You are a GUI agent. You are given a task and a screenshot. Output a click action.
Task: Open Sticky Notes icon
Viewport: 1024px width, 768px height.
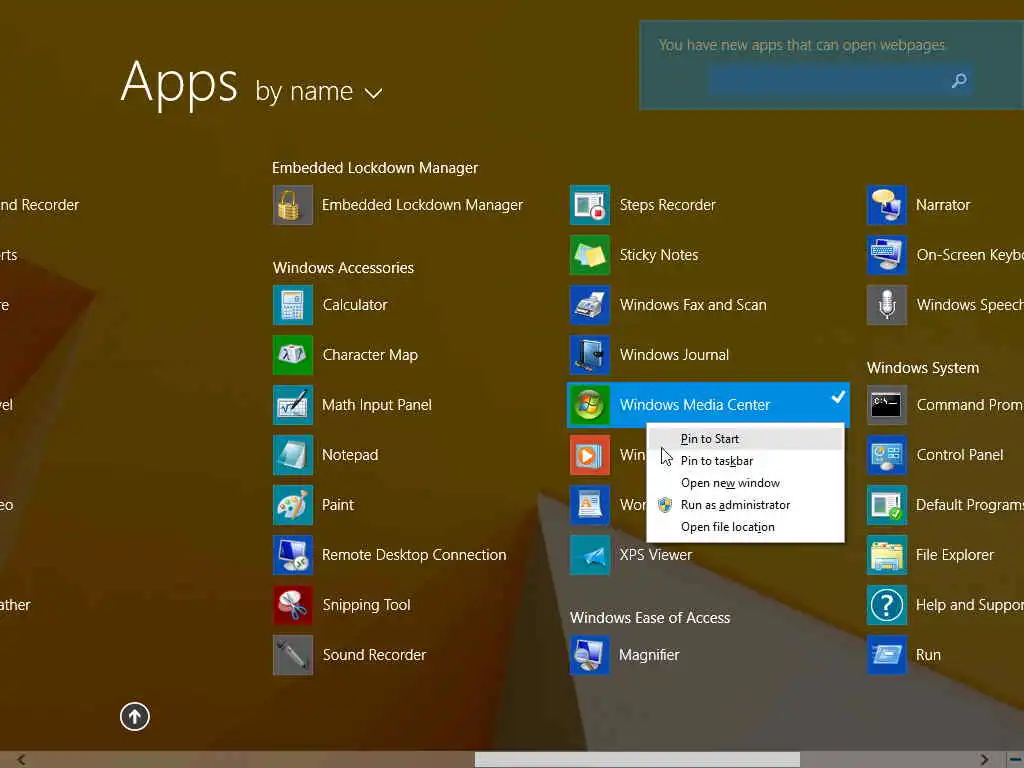click(590, 255)
